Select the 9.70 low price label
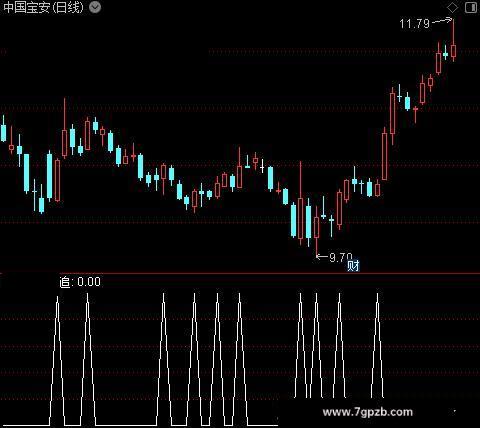Viewport: 480px width, 428px height. coord(341,257)
